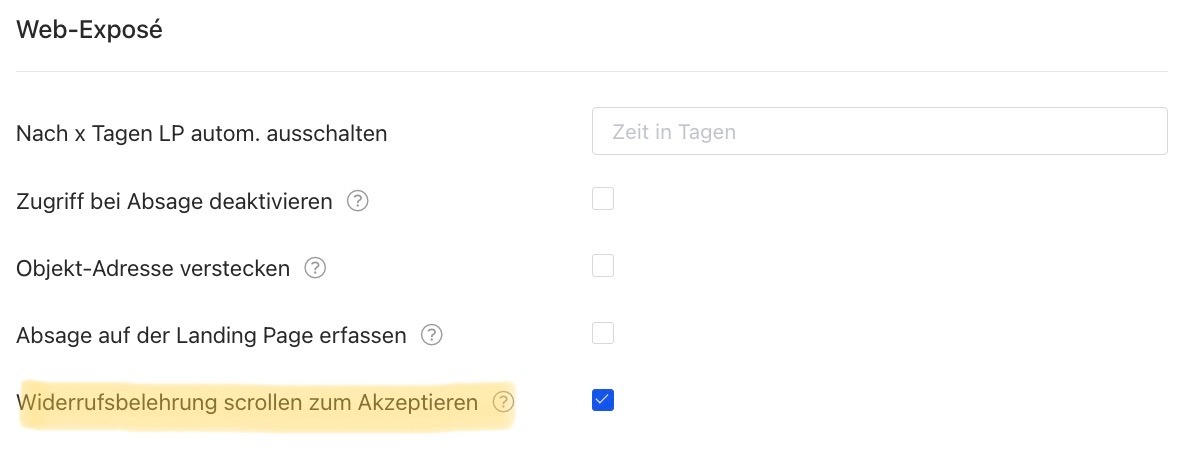Uncheck Widerrufsbelehrung scrollen zum Akzeptieren checkbox

[603, 400]
